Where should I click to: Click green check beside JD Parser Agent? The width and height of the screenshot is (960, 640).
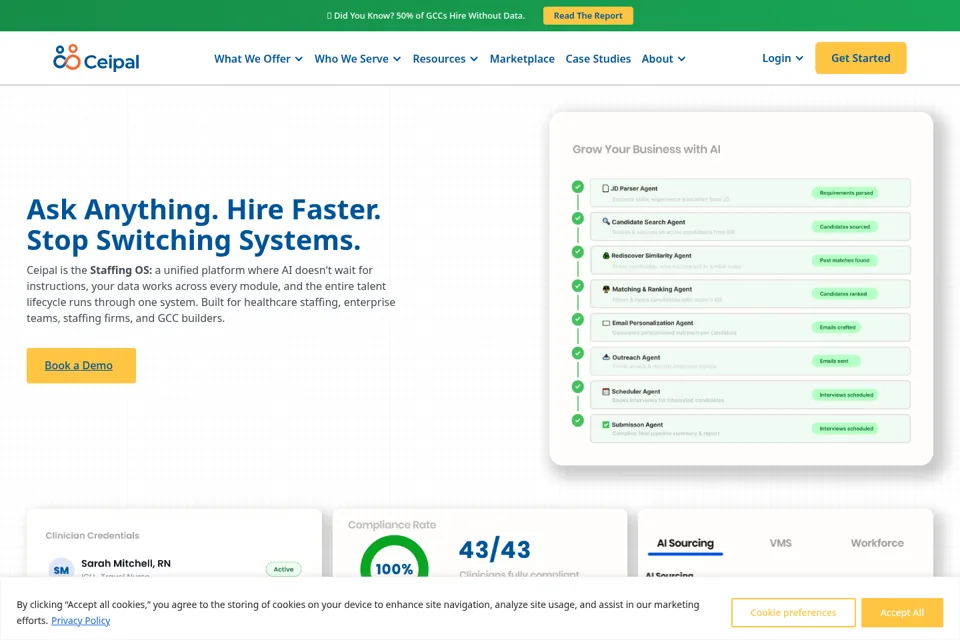tap(577, 187)
